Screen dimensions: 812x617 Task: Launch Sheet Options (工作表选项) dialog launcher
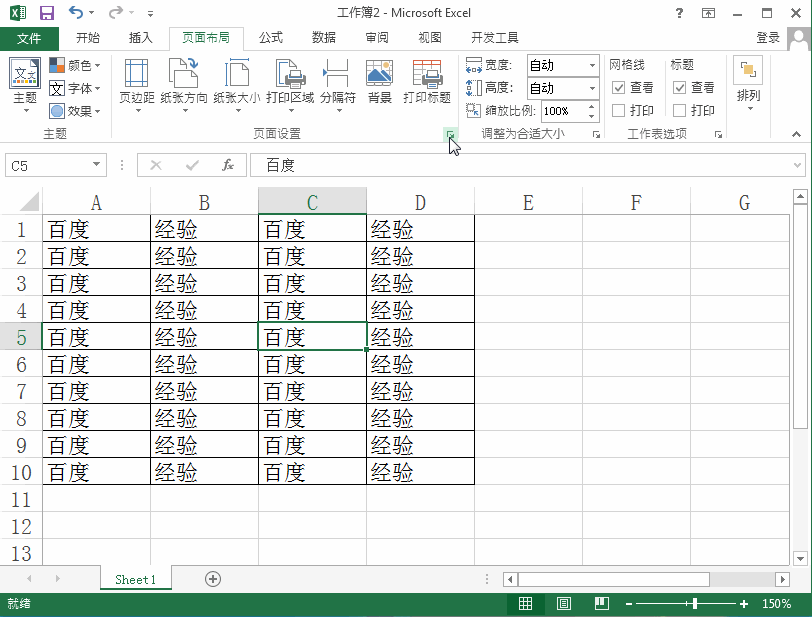(718, 135)
